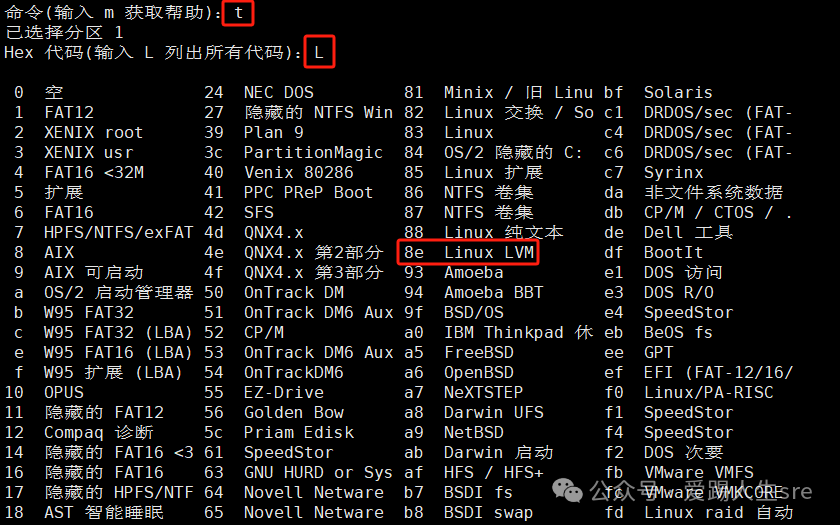Click the "IBM Thinkpad 休" entry
This screenshot has width=840, height=525.
[519, 333]
